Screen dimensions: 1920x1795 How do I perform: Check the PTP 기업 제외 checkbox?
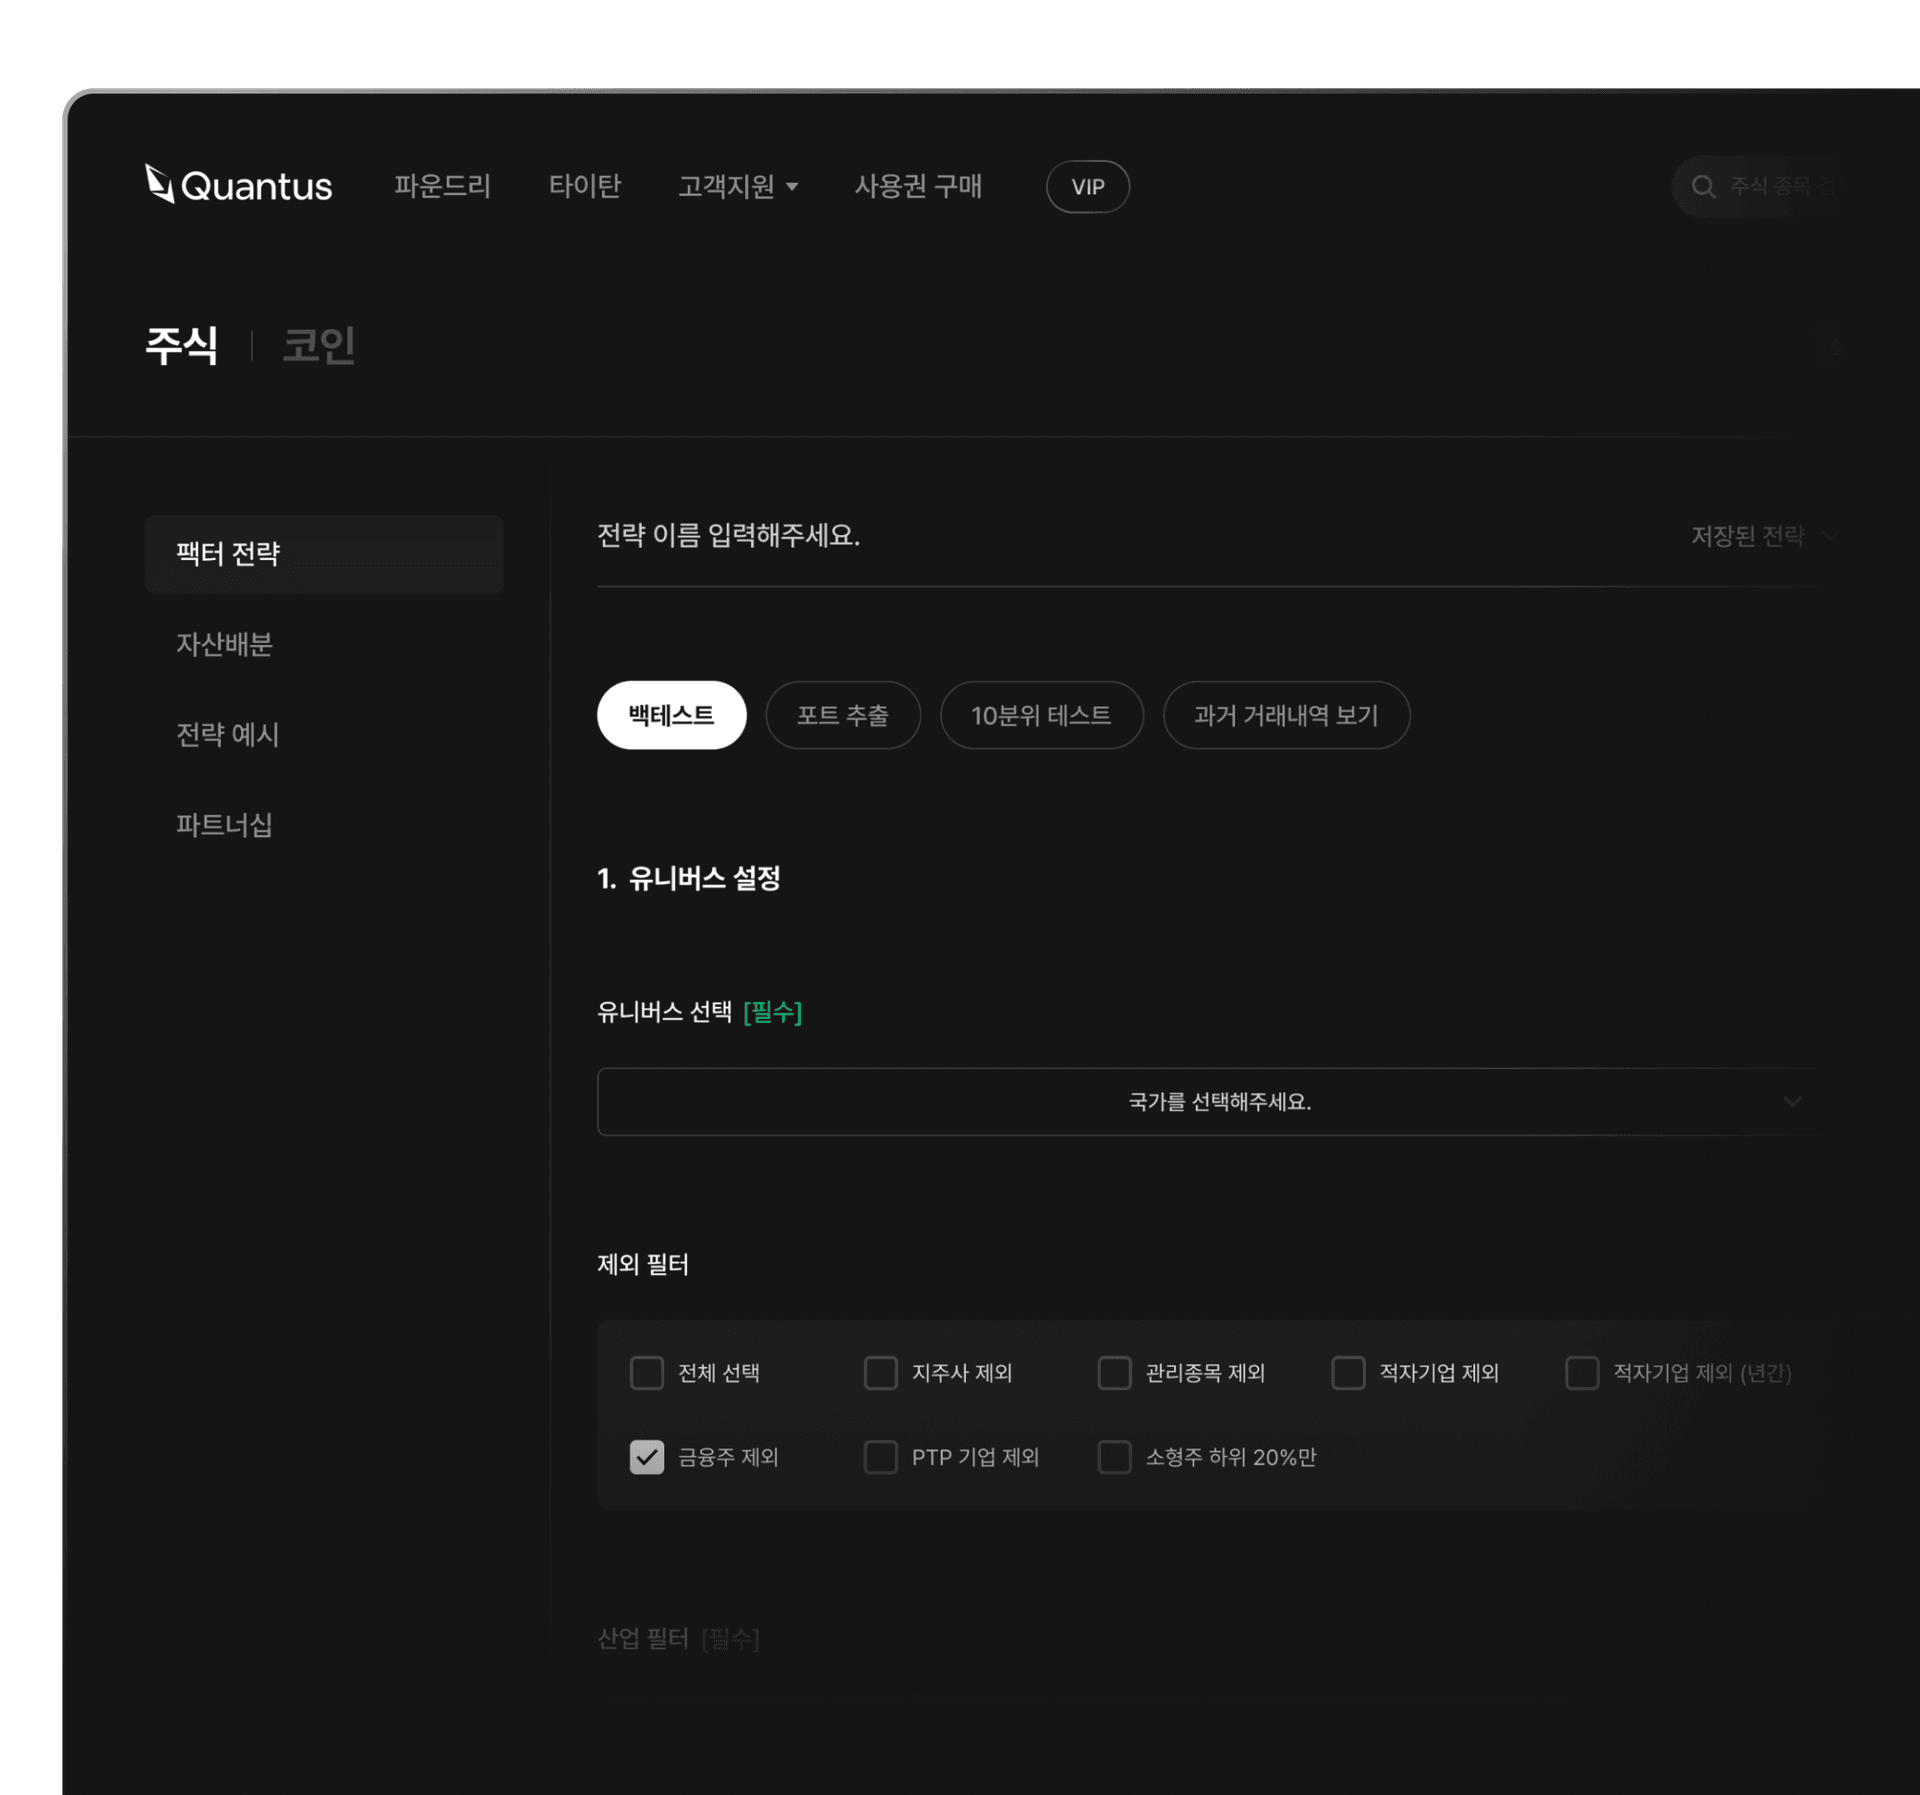[880, 1457]
